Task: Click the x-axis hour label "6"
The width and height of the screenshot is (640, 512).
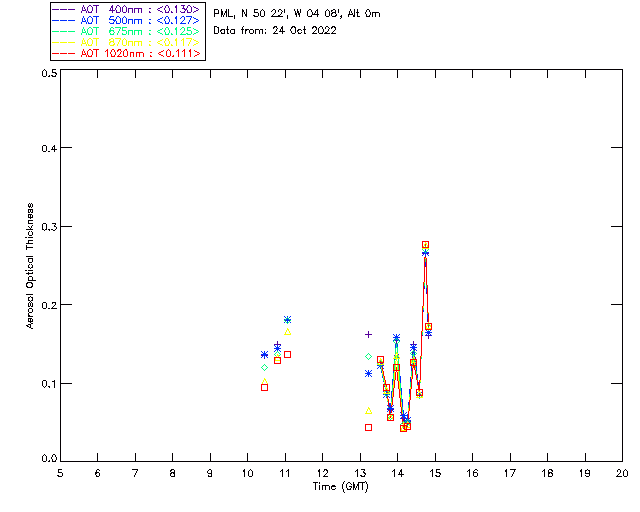Action: click(x=98, y=473)
